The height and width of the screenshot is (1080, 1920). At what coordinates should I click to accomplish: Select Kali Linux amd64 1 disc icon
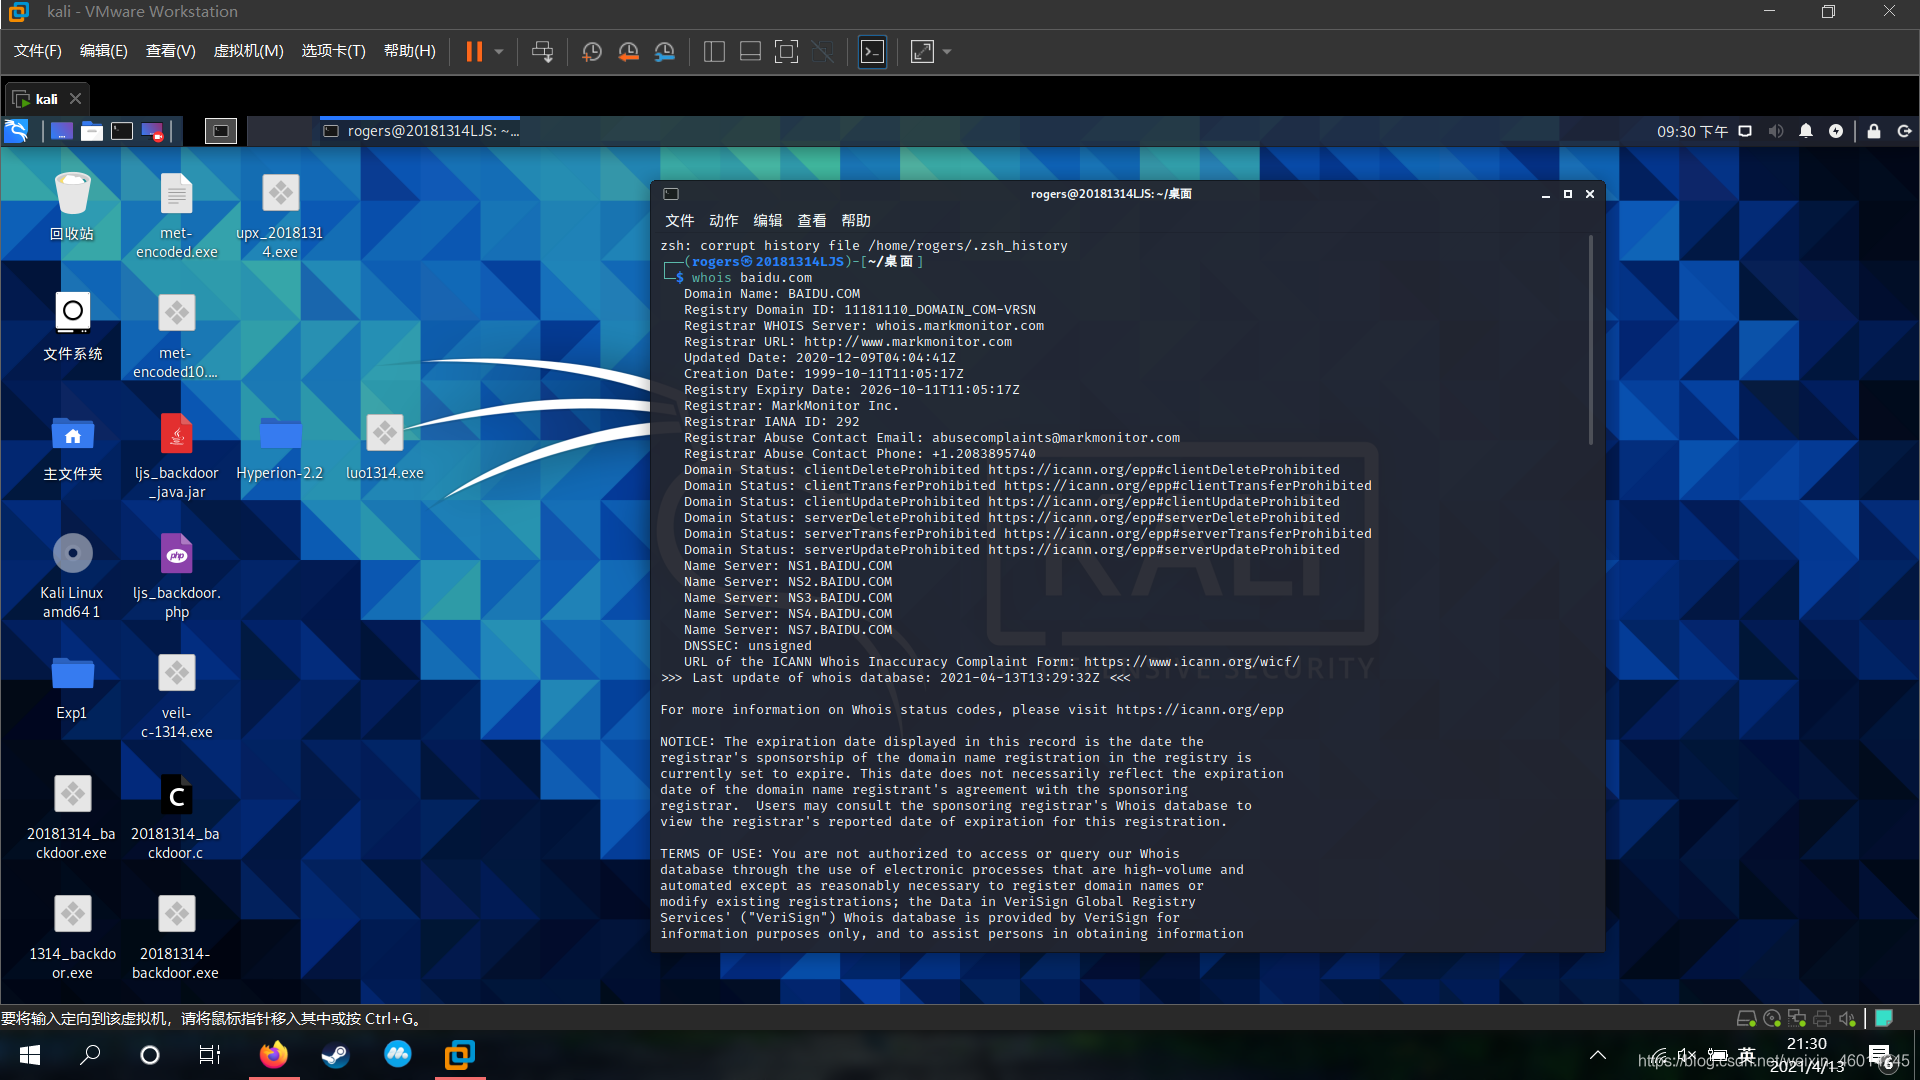72,575
